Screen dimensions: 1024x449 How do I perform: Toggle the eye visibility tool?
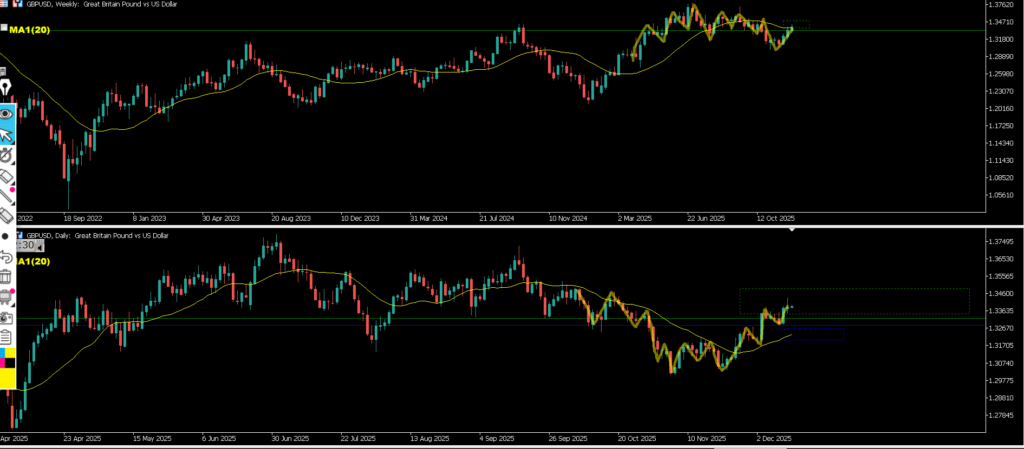[5, 113]
